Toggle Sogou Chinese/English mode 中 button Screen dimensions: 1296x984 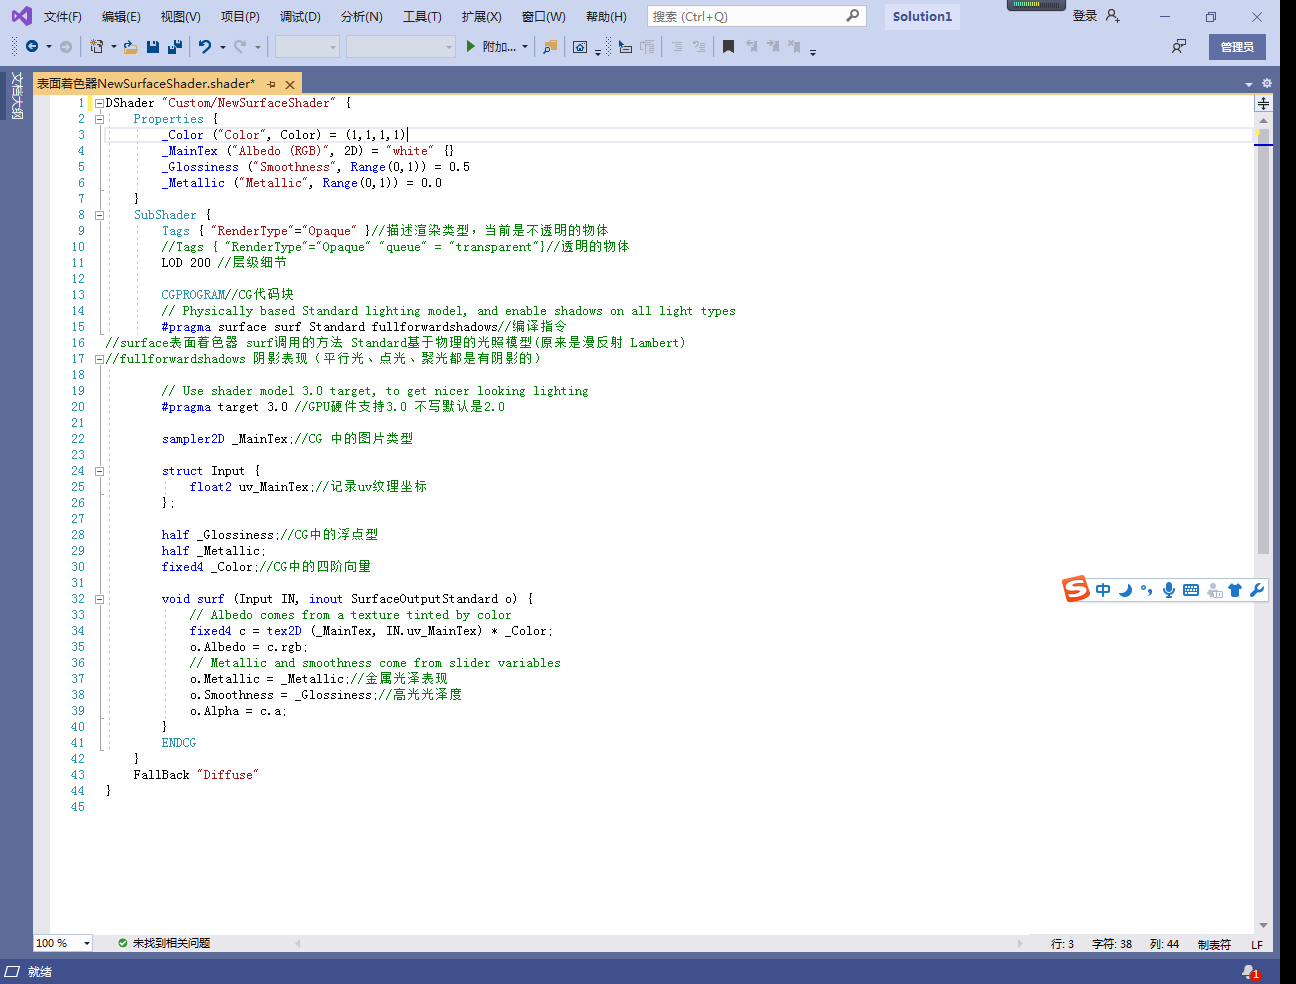point(1103,590)
